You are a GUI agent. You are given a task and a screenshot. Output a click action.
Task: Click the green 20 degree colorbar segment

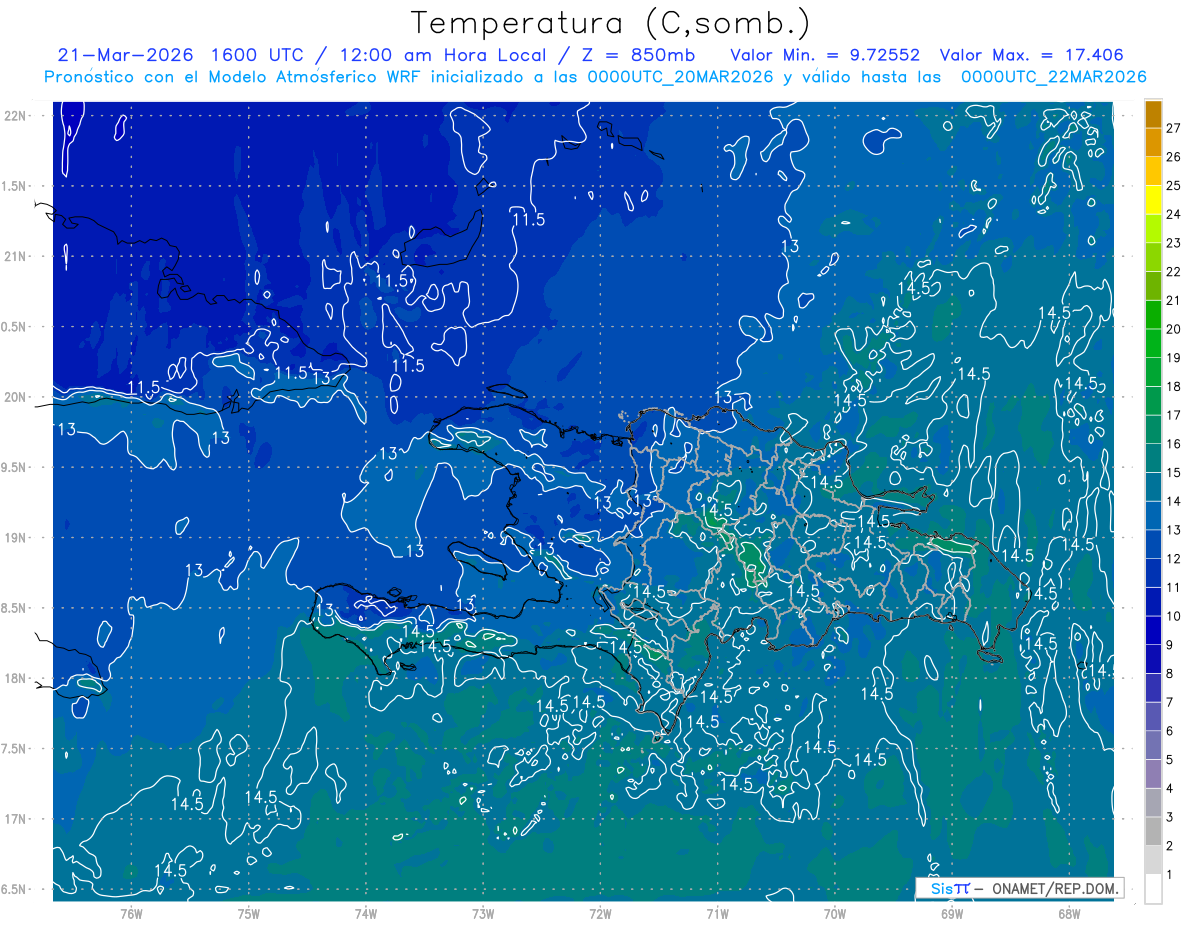[1153, 315]
